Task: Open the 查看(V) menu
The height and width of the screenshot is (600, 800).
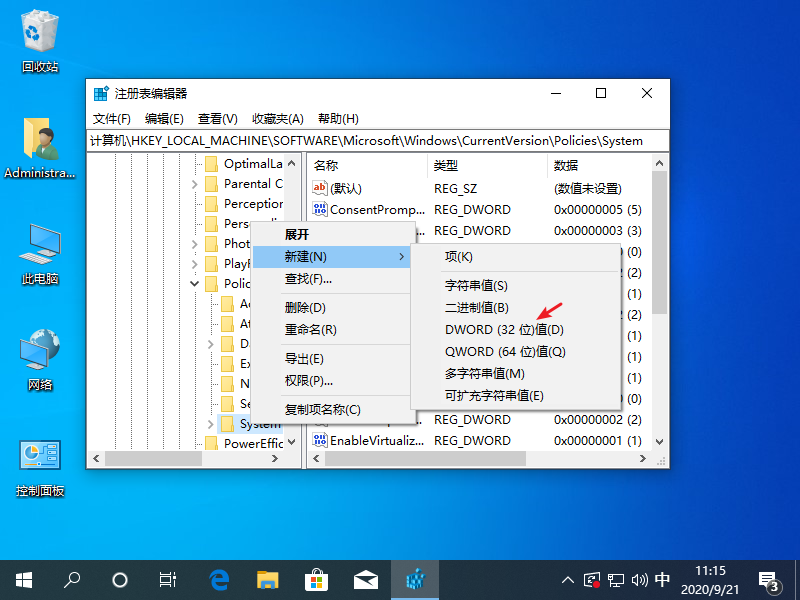Action: click(x=218, y=118)
